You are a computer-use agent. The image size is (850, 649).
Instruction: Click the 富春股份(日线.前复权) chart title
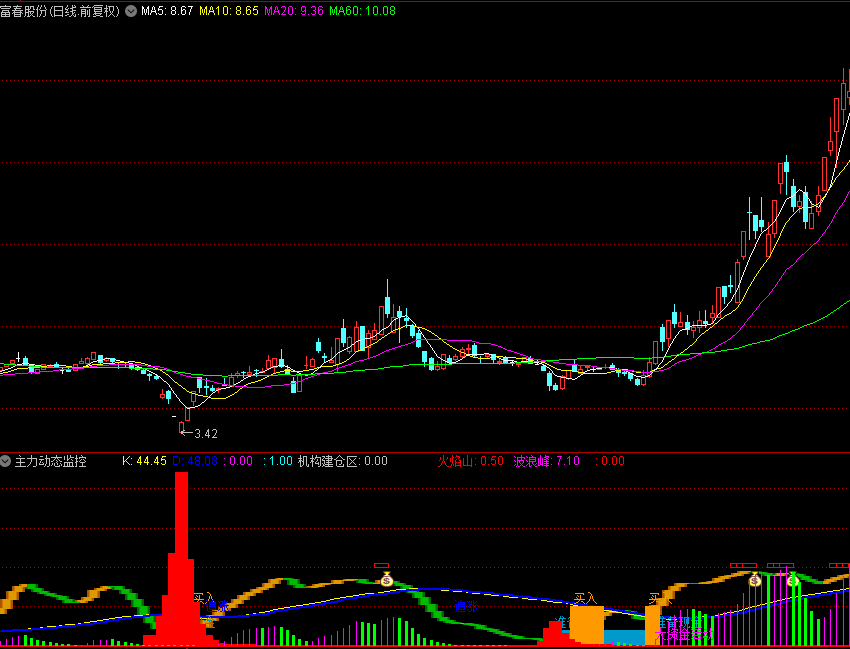pyautogui.click(x=60, y=11)
